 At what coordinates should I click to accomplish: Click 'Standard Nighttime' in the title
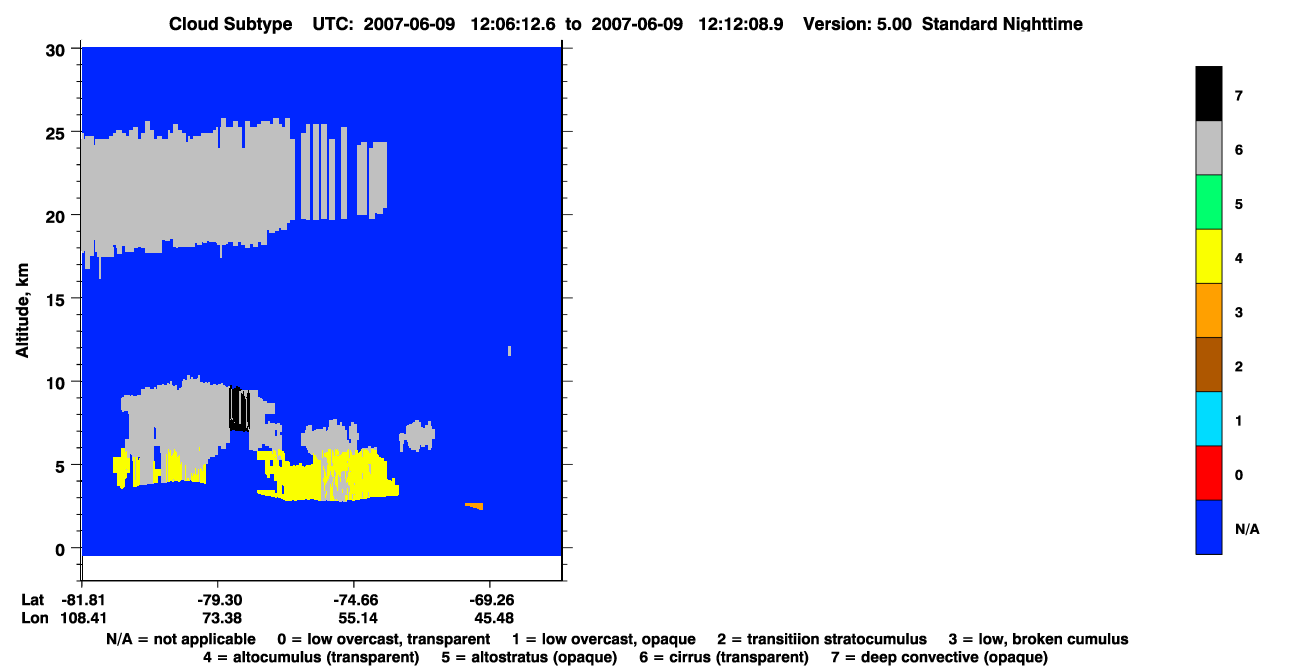1003,23
